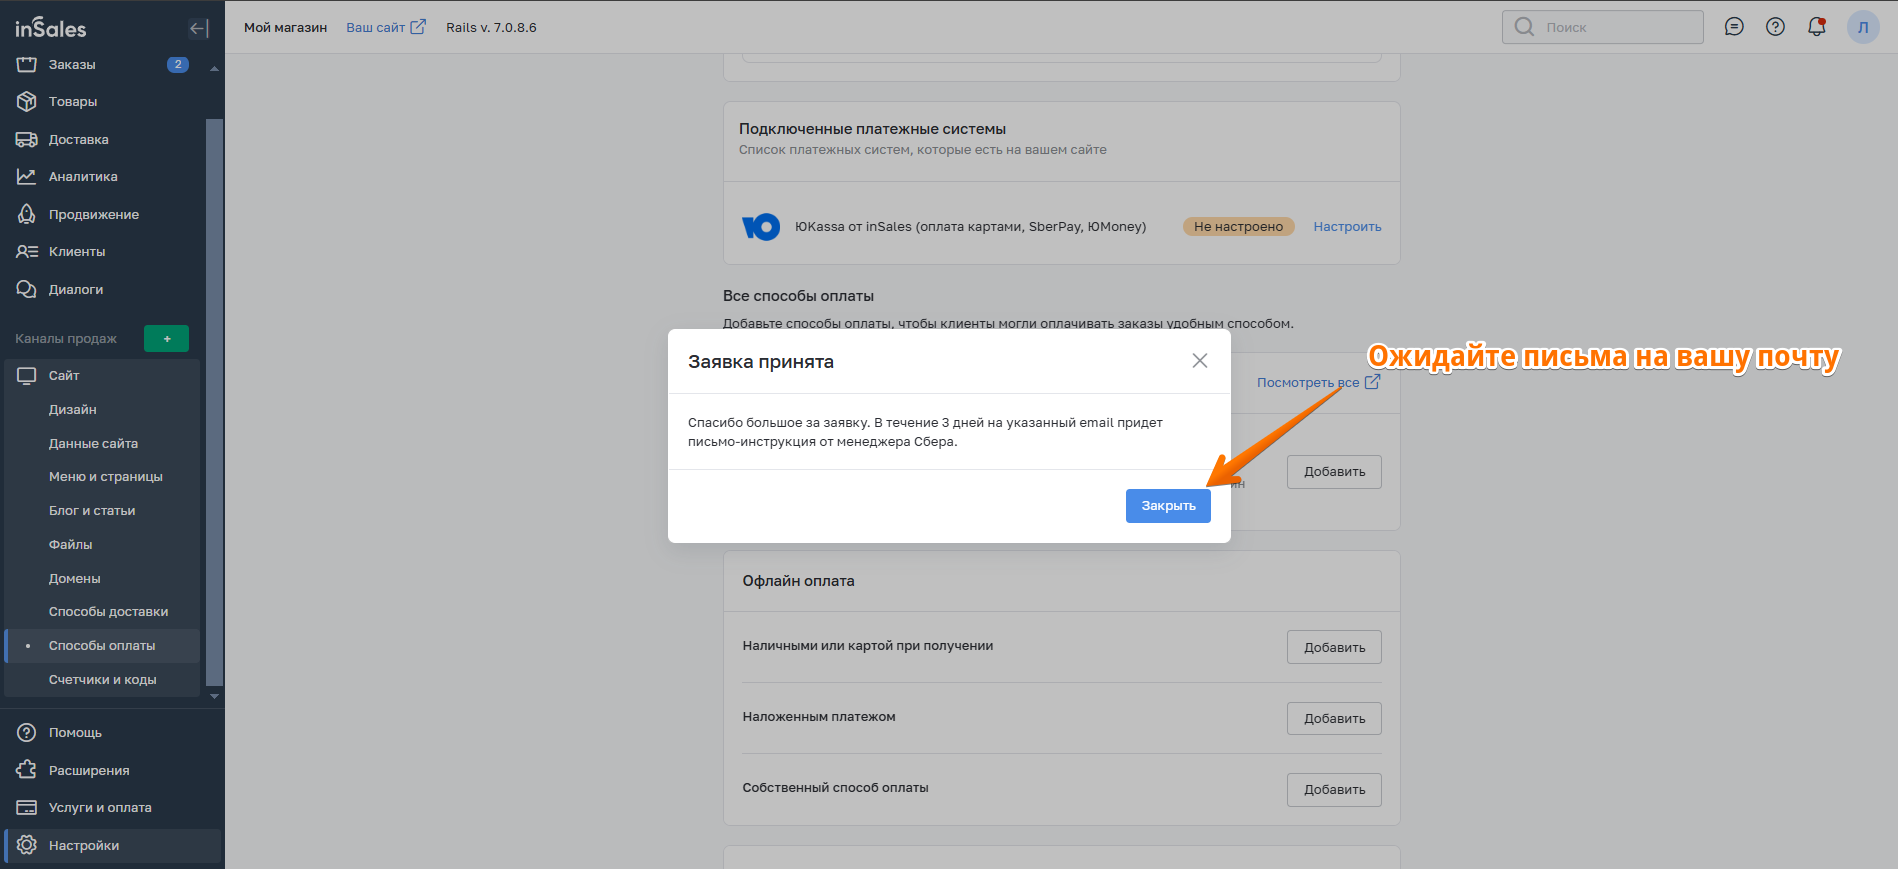The width and height of the screenshot is (1898, 869).
Task: Open the Ваш сайт external link
Action: point(385,27)
